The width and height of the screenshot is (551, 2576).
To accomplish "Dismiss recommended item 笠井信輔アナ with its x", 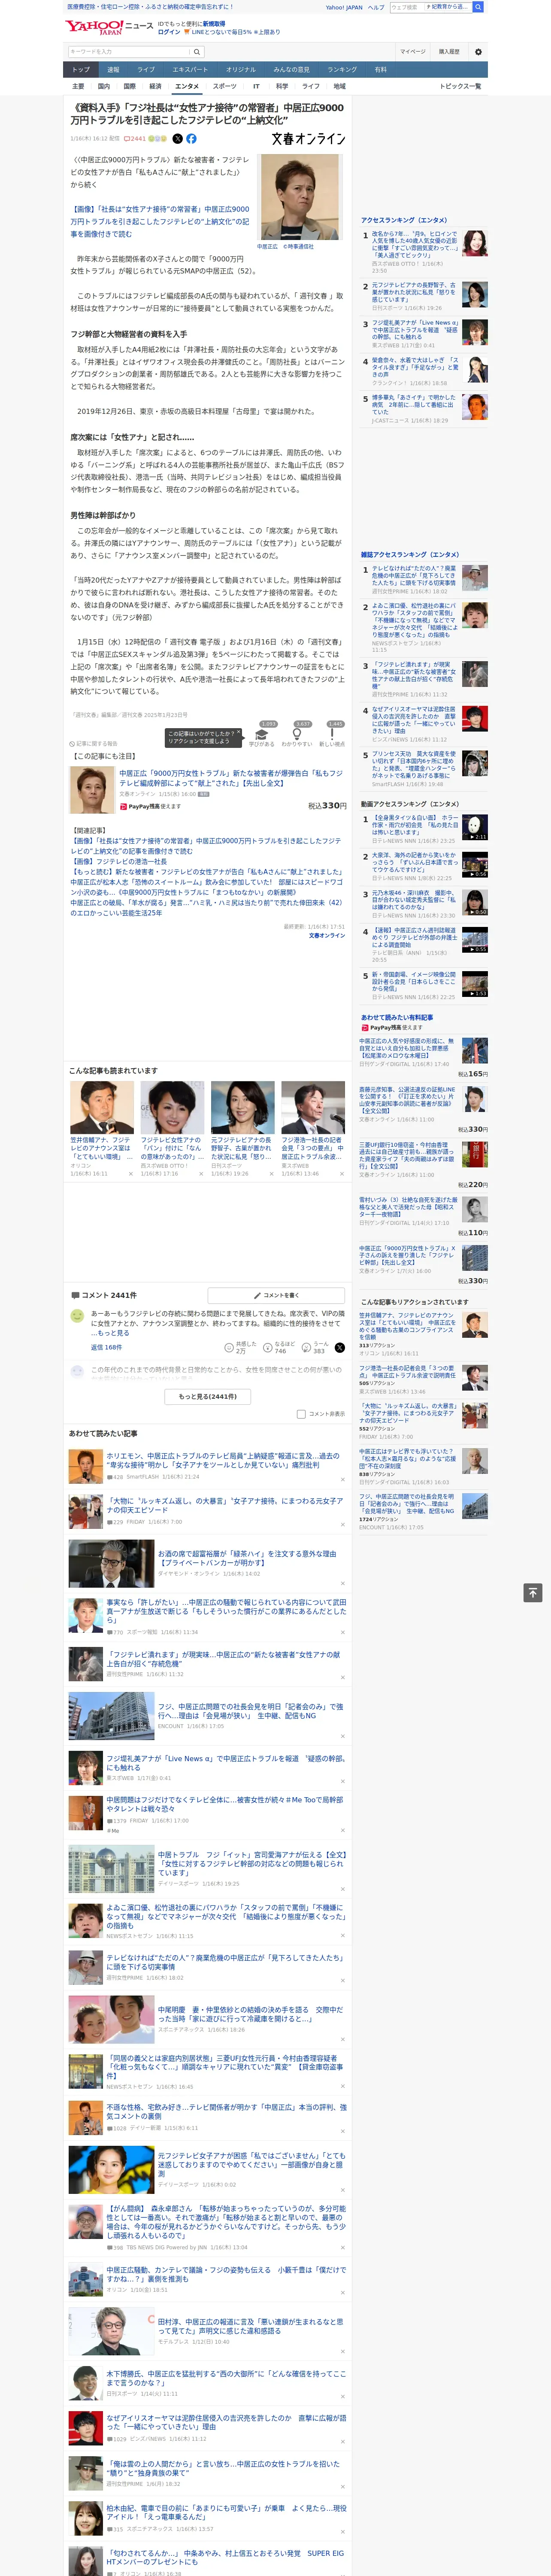I will pos(130,1174).
